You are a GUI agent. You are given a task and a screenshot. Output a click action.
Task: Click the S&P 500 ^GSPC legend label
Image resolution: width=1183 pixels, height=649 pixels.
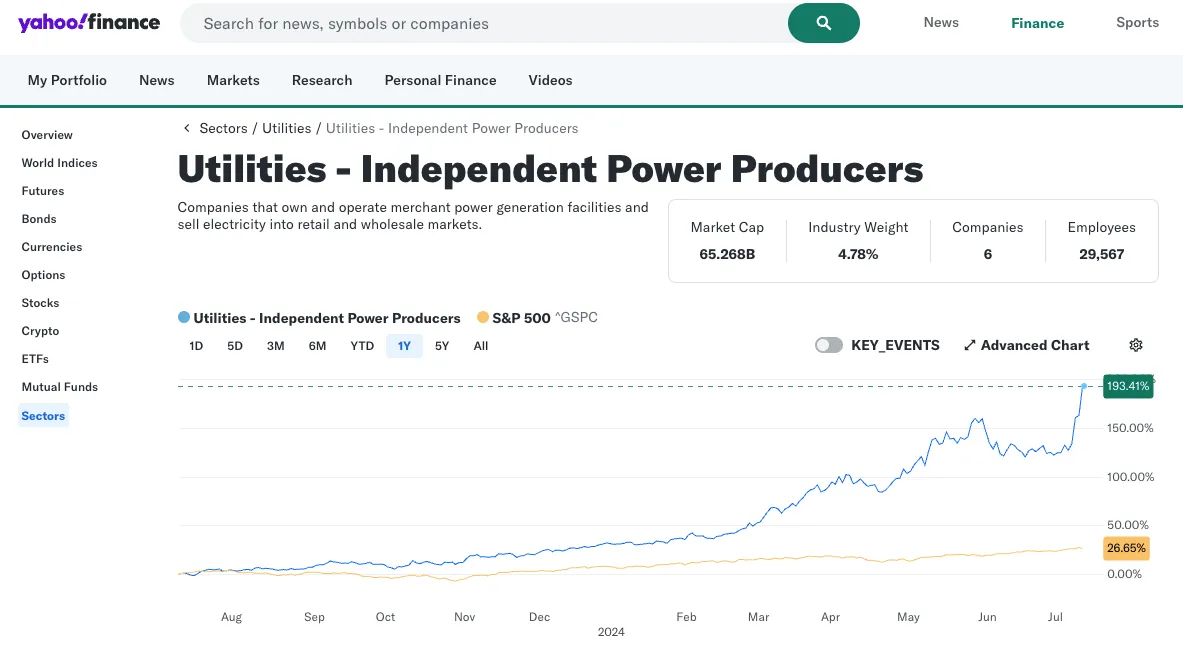[545, 318]
